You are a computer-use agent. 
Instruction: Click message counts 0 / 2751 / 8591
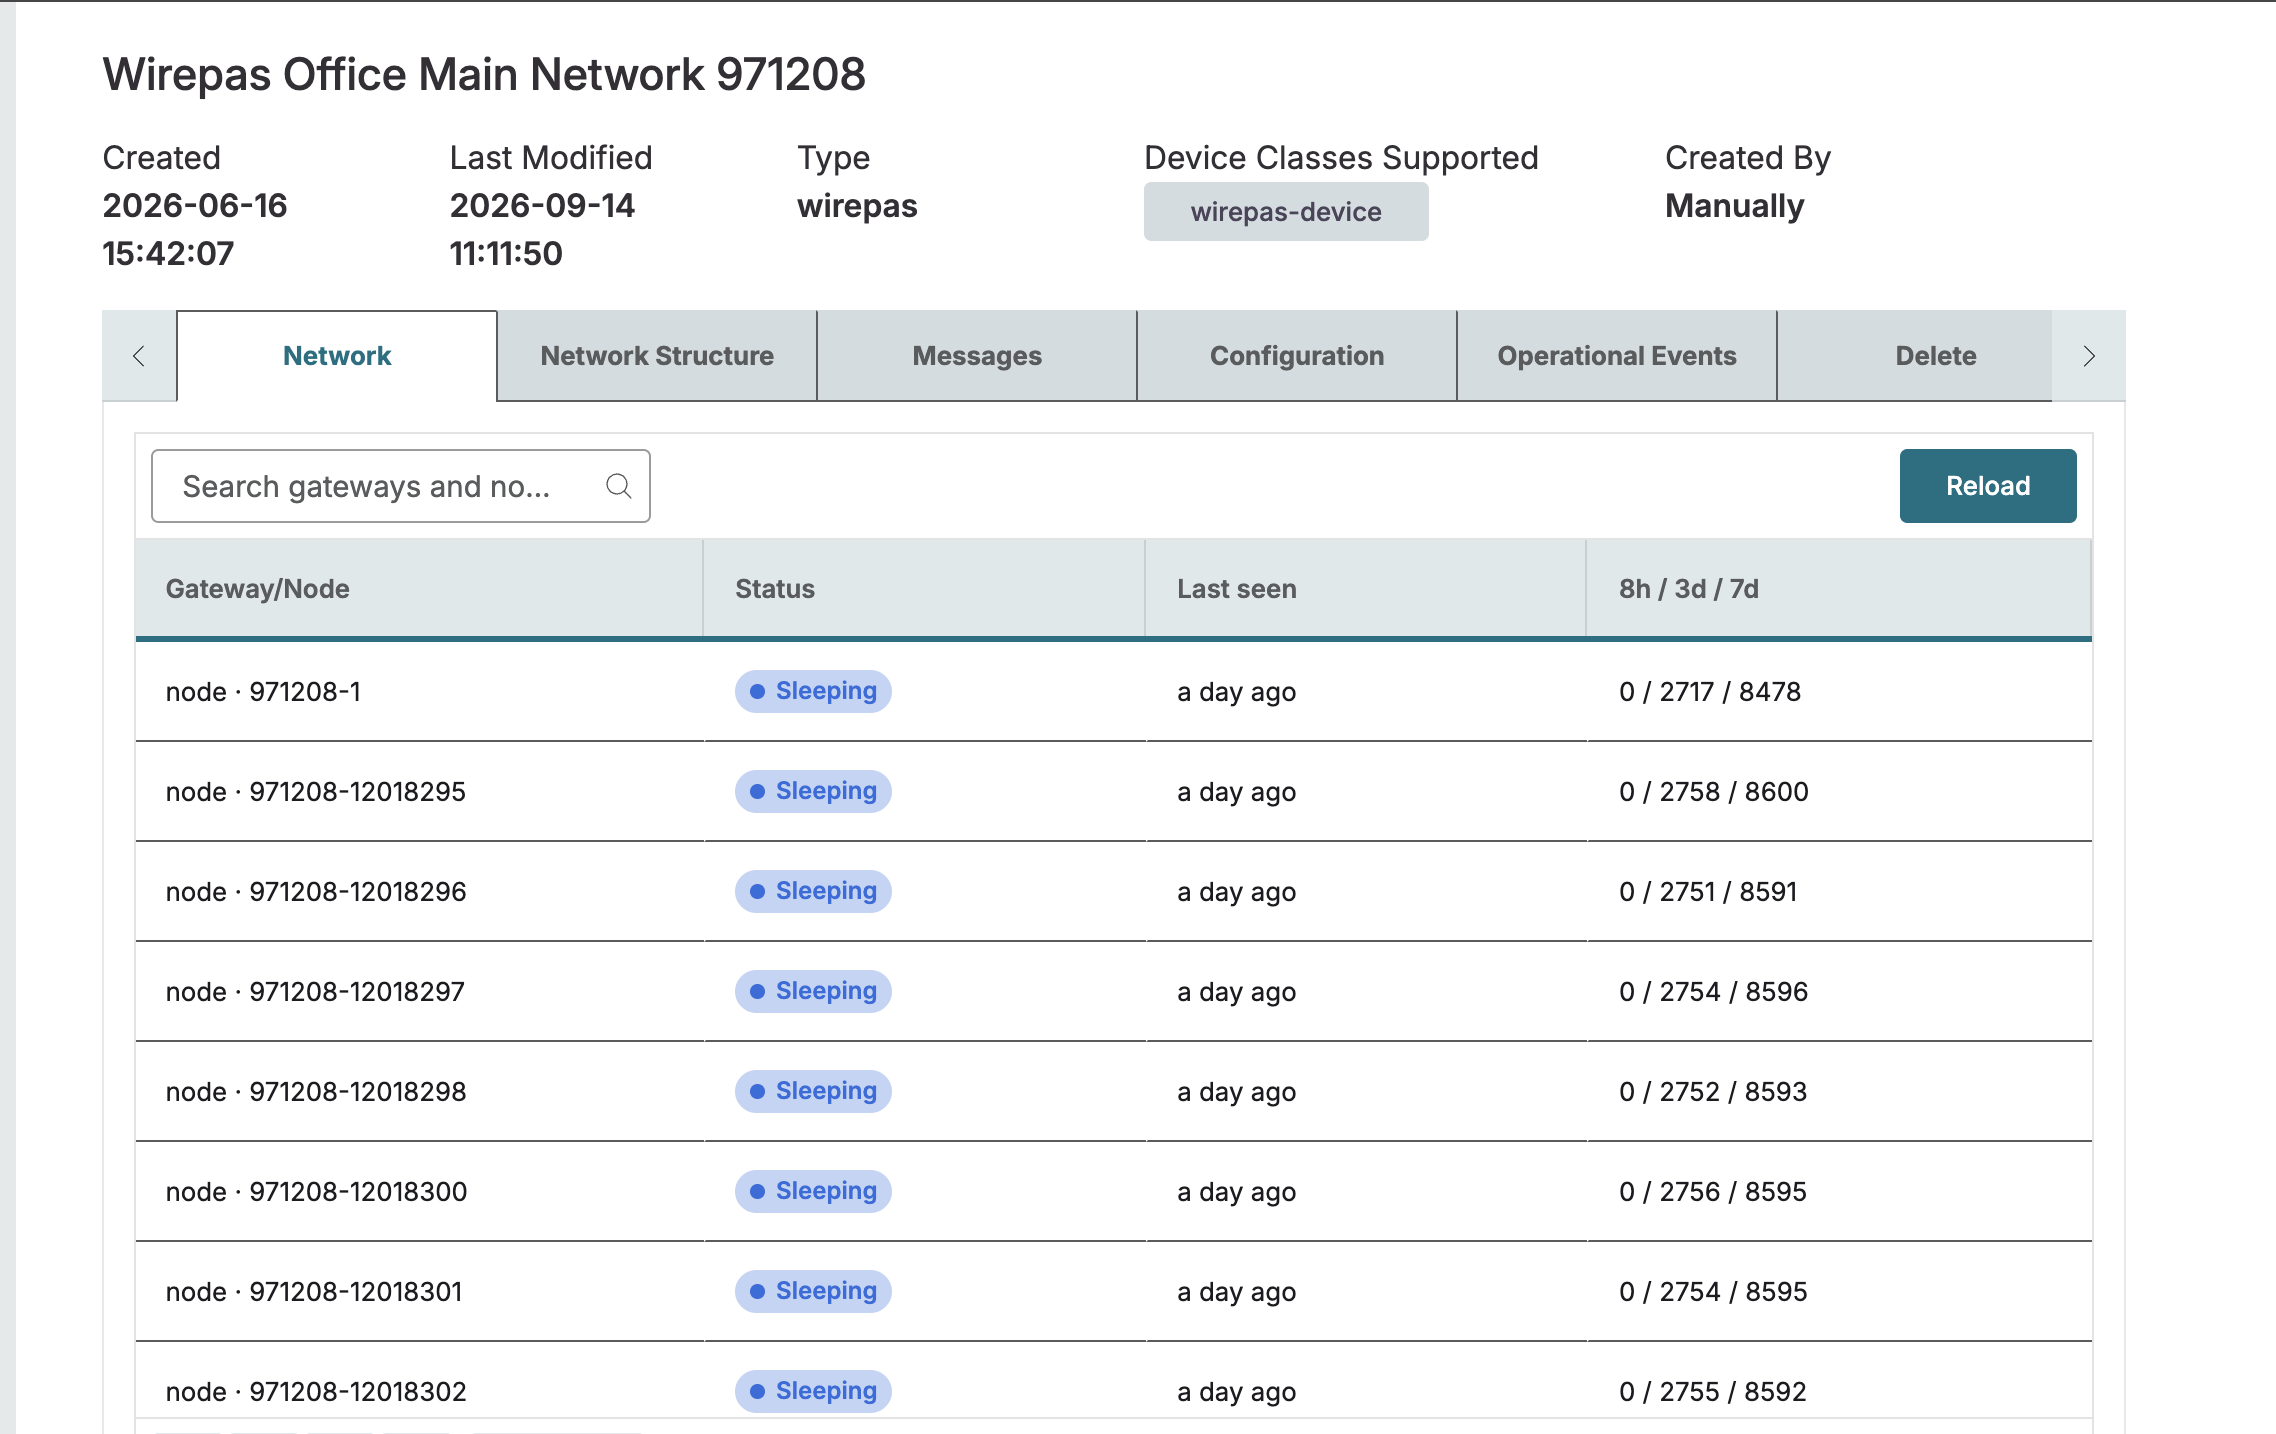coord(1708,892)
